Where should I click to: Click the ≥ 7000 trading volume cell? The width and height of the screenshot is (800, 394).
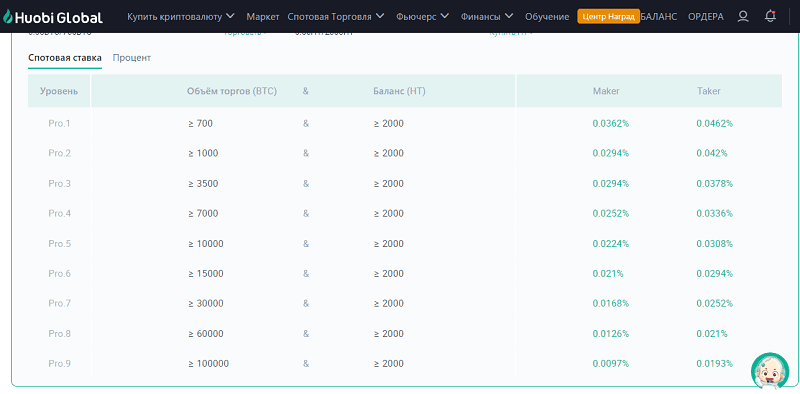[x=203, y=213]
